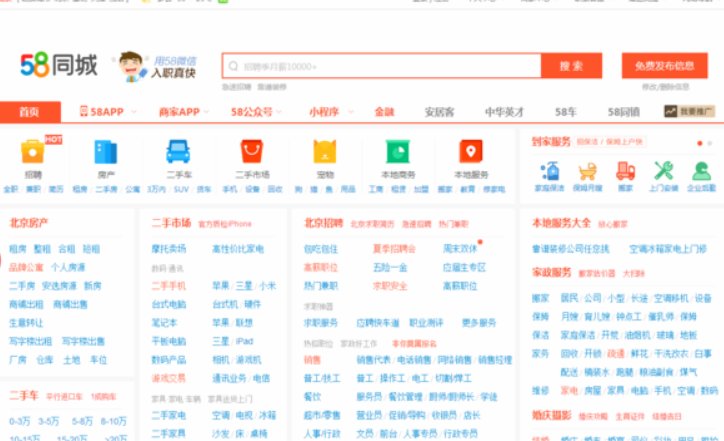The width and height of the screenshot is (724, 441).
Task: Click the 人事/行政 link
Action: 322,434
